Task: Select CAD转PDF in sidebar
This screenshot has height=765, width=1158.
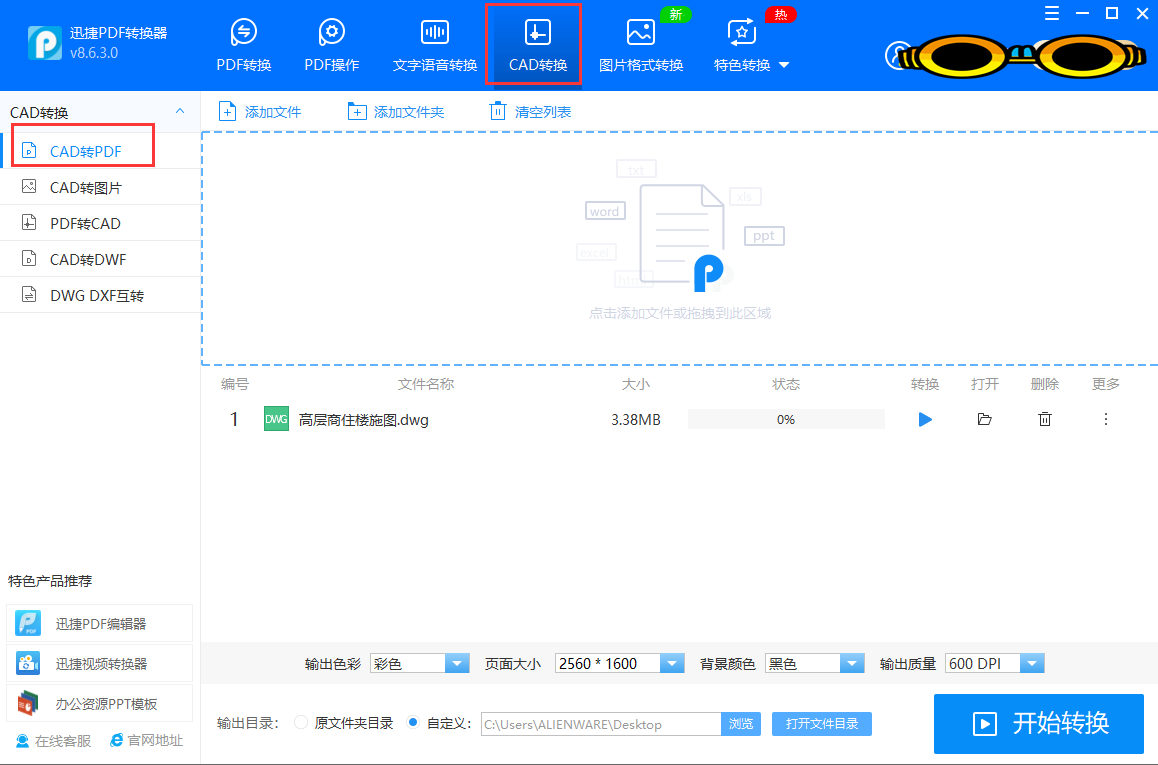Action: click(100, 151)
